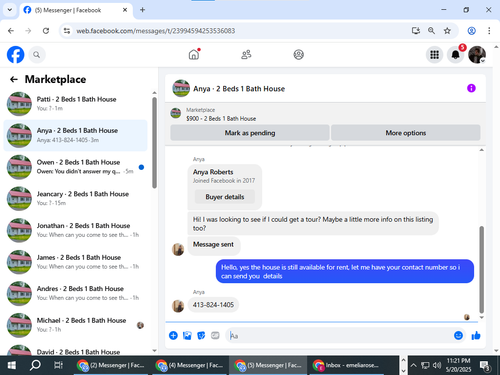500x375 pixels.
Task: Open Patti 2 Beds 1 Bath House chat
Action: [x=76, y=104]
